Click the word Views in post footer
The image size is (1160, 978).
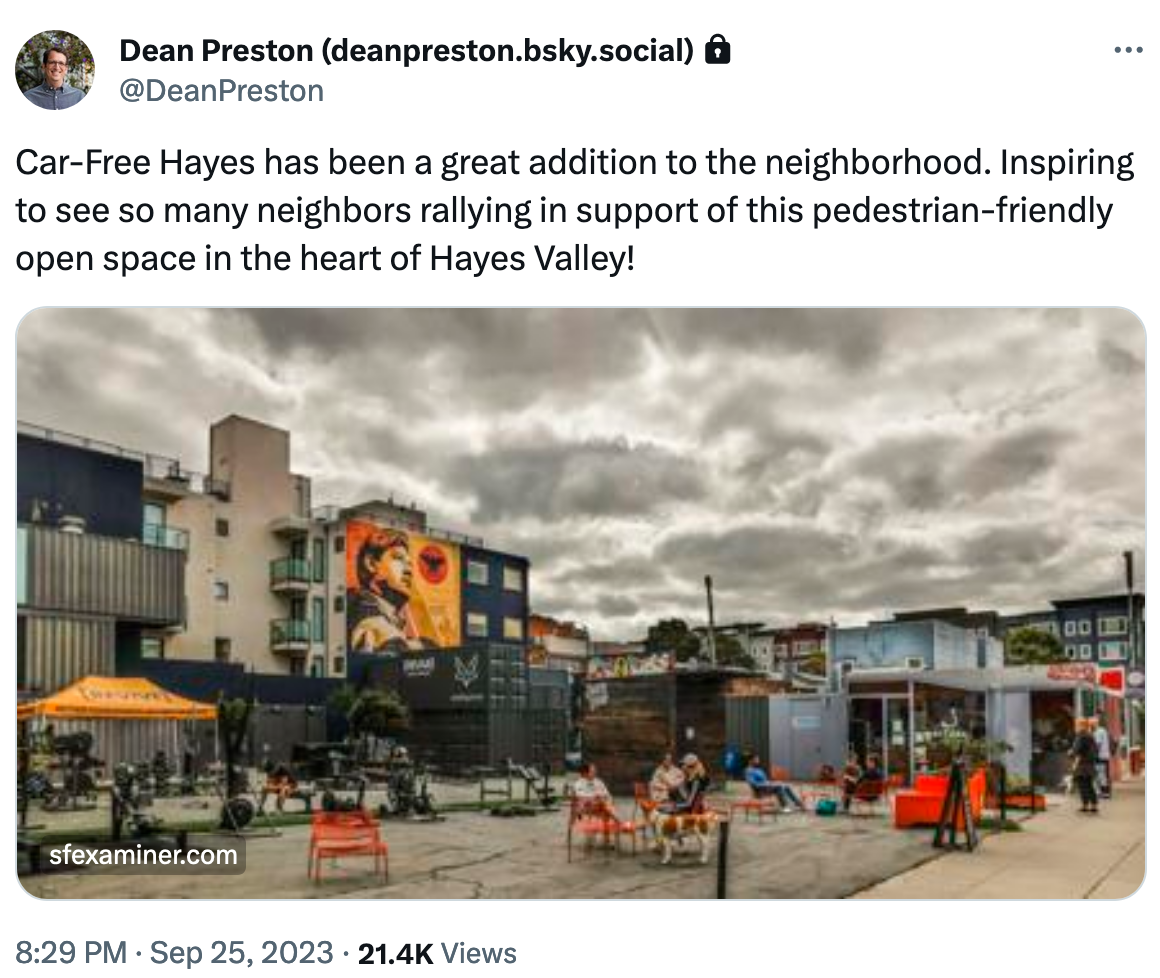[x=479, y=954]
